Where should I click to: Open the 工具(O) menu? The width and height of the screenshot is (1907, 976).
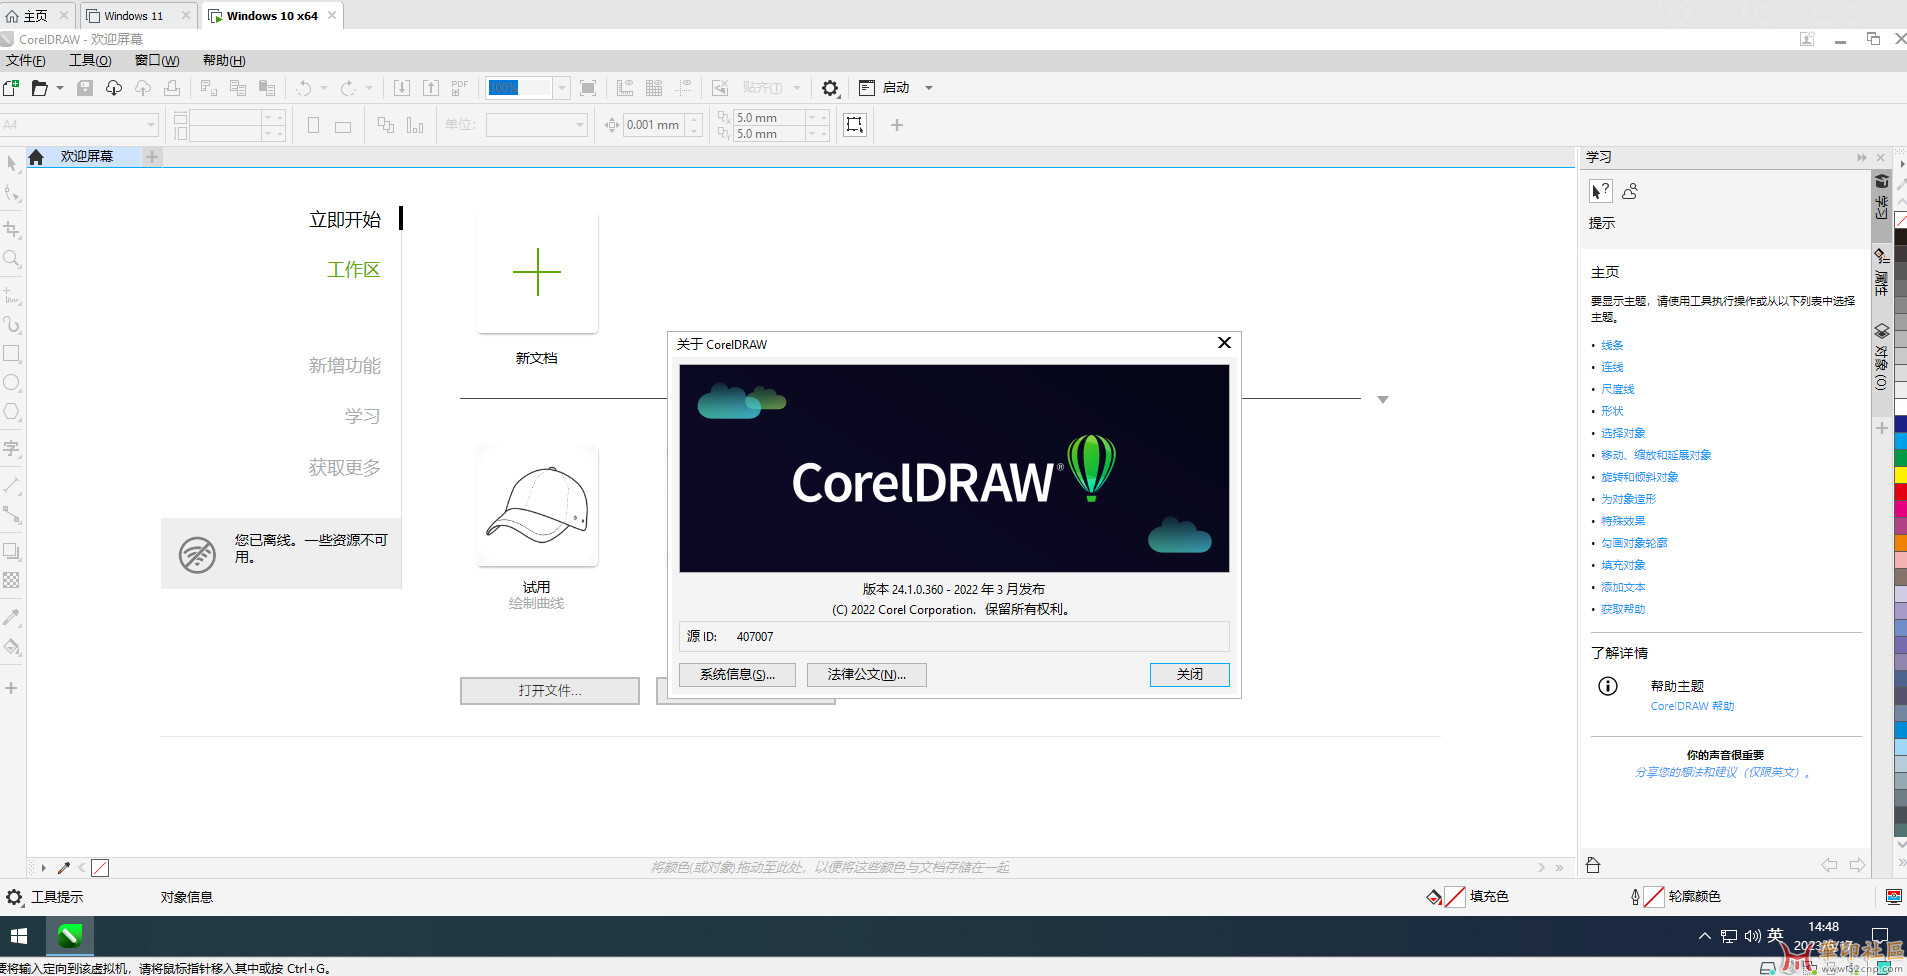pos(90,60)
